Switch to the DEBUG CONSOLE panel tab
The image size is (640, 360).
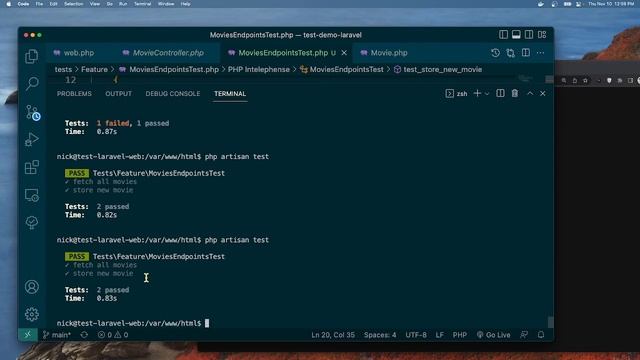click(x=173, y=93)
